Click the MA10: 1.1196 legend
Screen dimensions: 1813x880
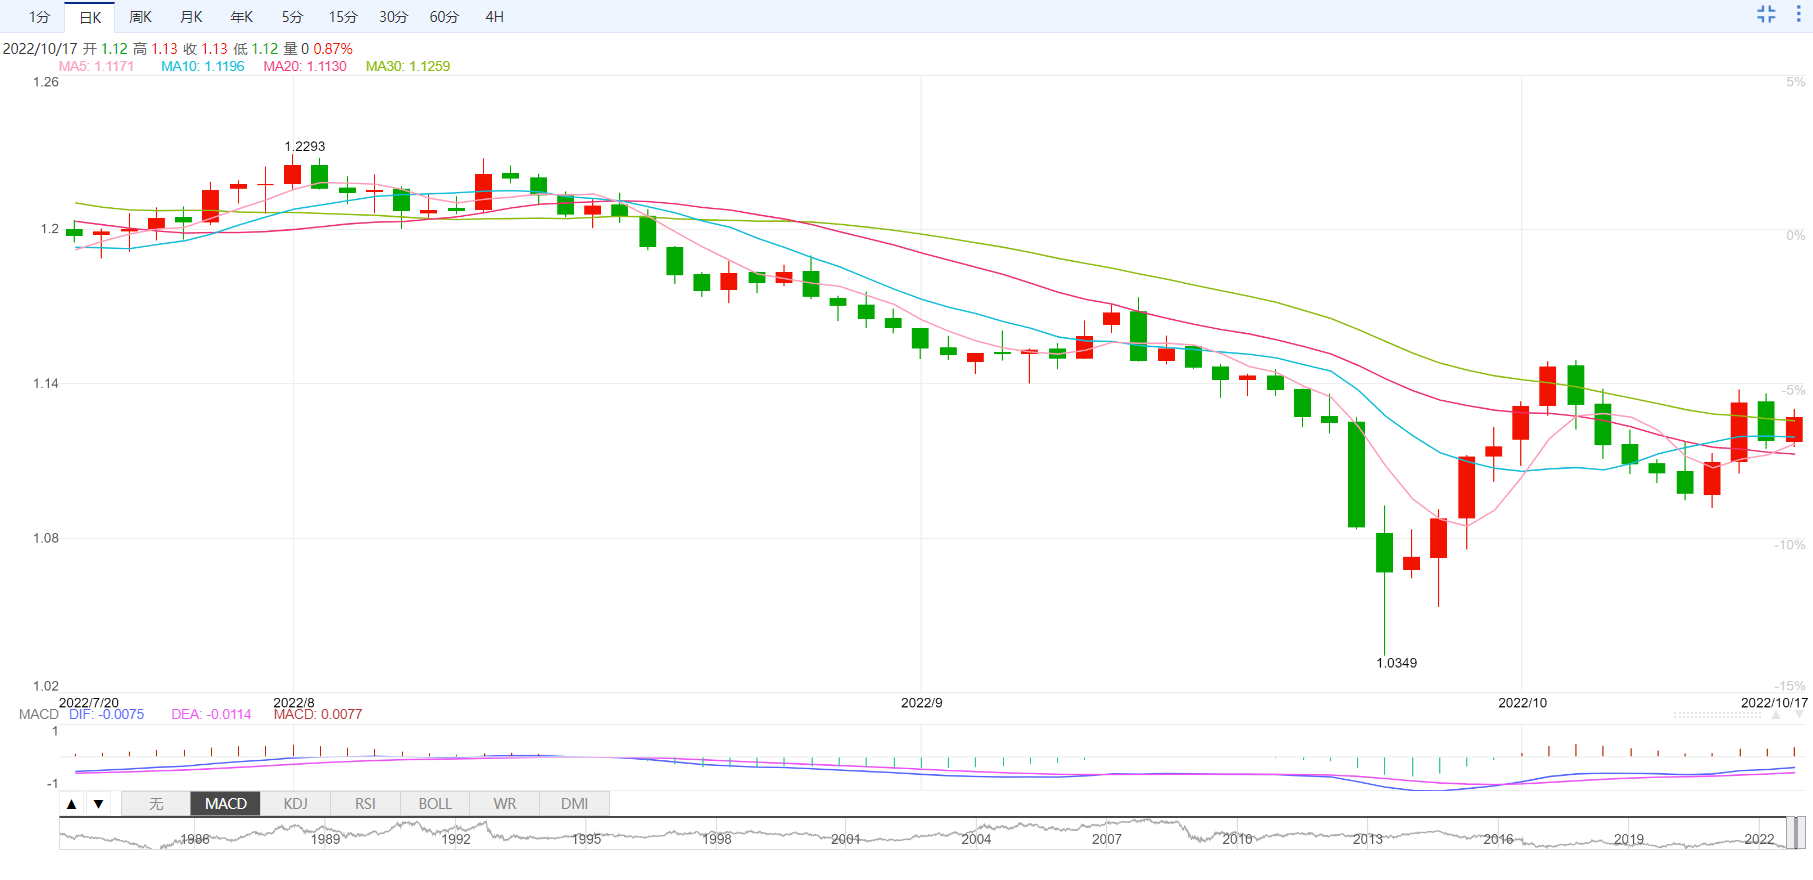point(203,66)
